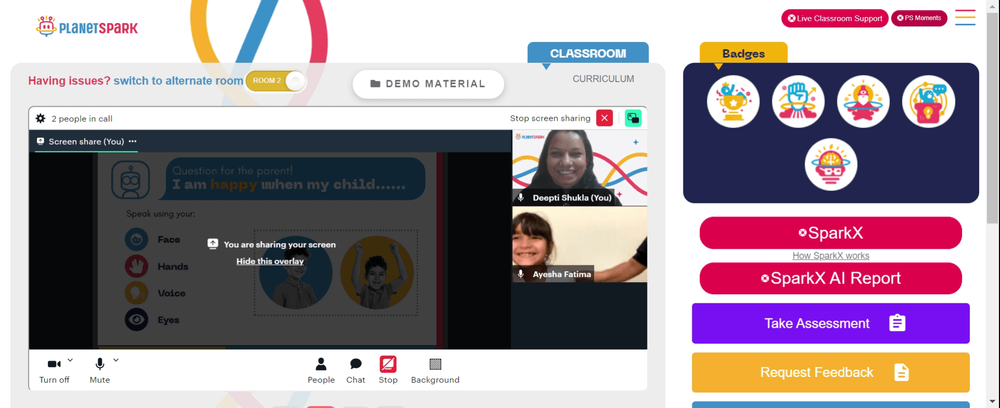The width and height of the screenshot is (1000, 408).
Task: Switch to the Classroom tab
Action: (588, 54)
